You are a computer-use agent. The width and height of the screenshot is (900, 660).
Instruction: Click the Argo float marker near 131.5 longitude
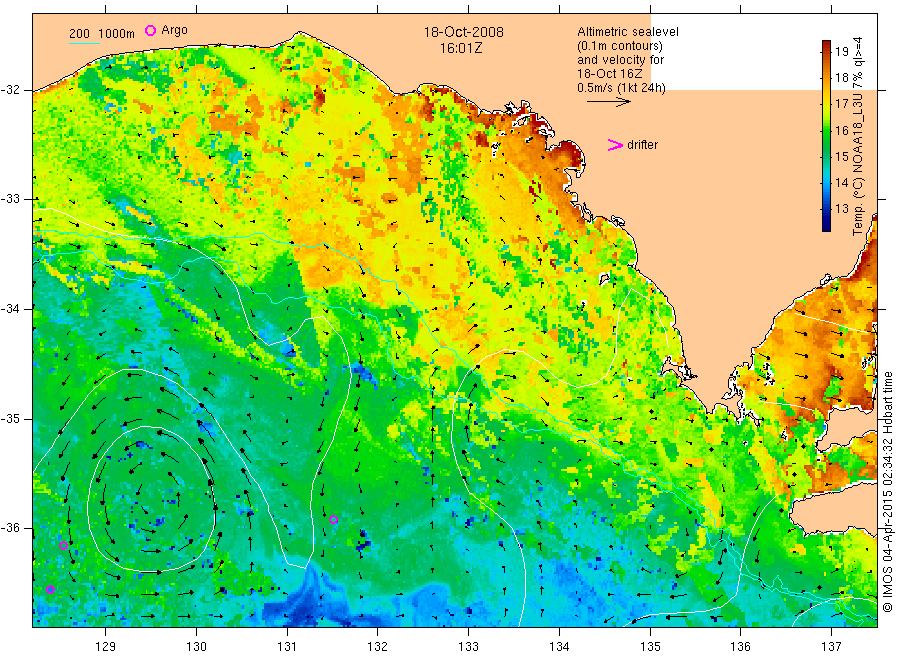tap(333, 520)
